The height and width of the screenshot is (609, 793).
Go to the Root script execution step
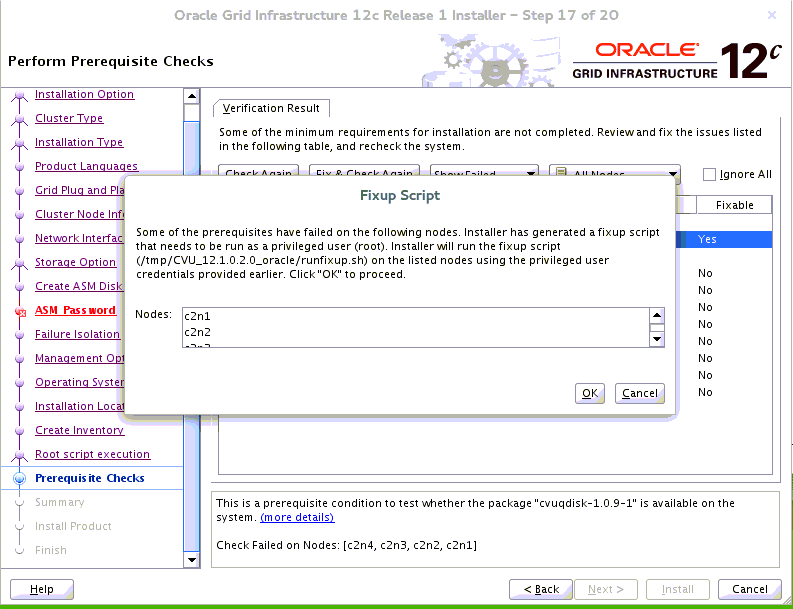[93, 454]
